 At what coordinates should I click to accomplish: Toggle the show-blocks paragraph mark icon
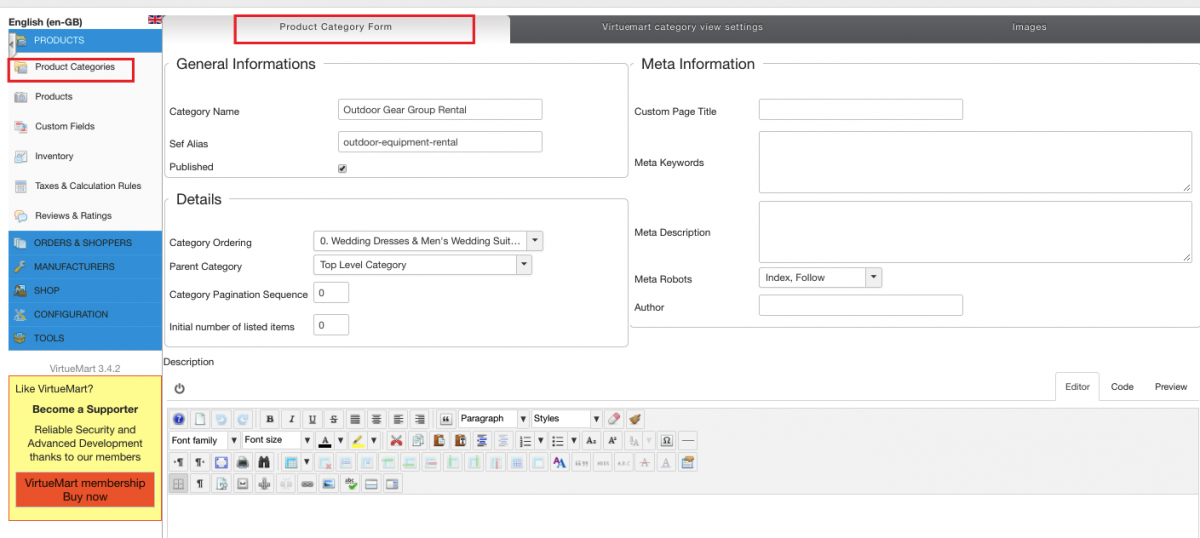(x=199, y=484)
